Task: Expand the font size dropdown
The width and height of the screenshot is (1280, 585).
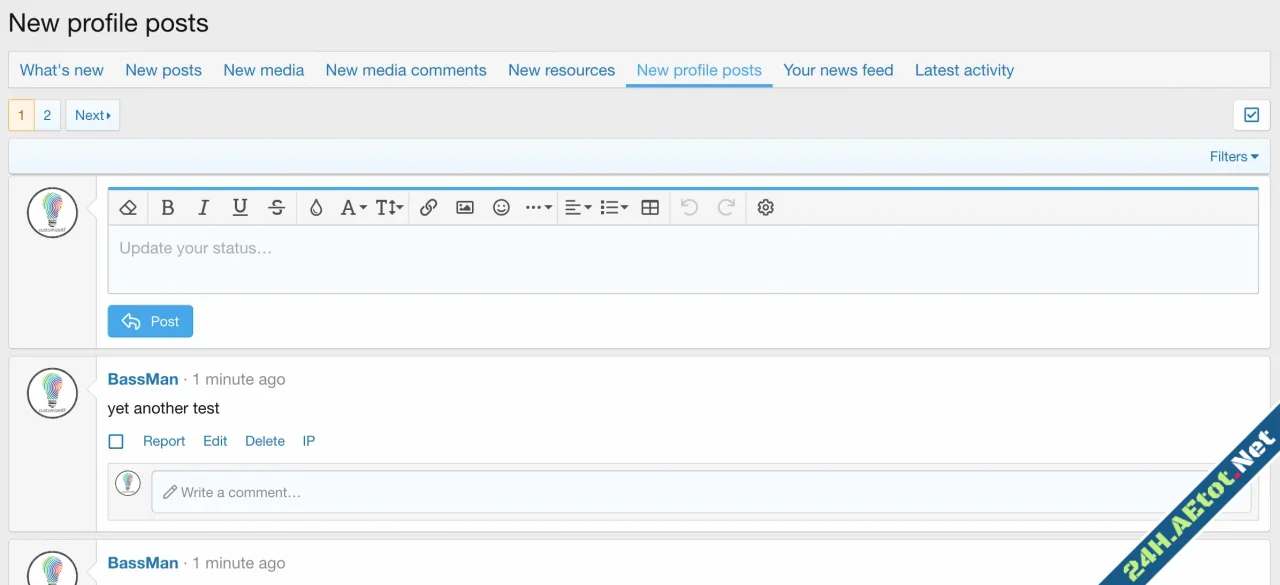Action: click(x=388, y=207)
